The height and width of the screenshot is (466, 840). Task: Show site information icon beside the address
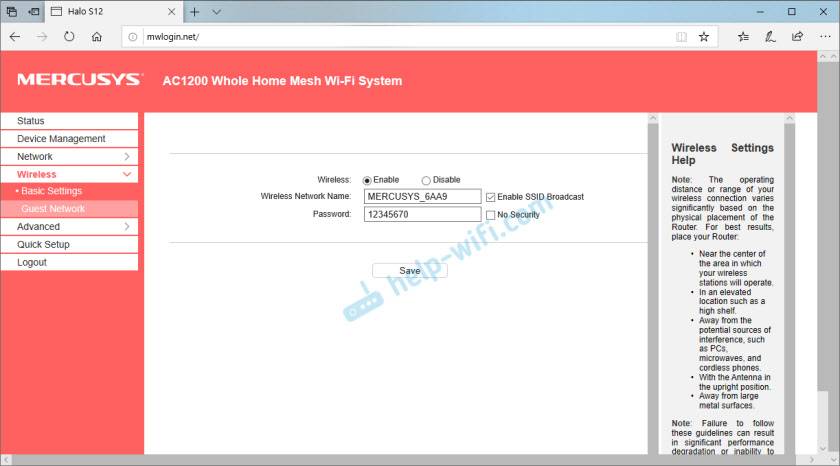pos(132,37)
